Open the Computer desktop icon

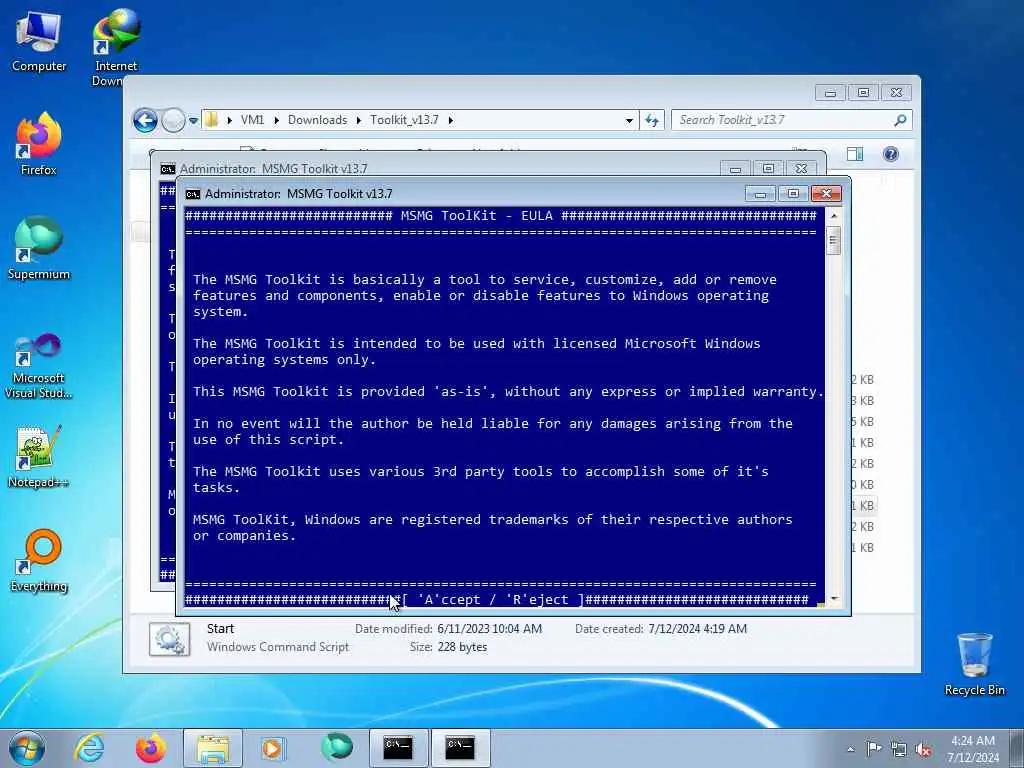click(39, 40)
